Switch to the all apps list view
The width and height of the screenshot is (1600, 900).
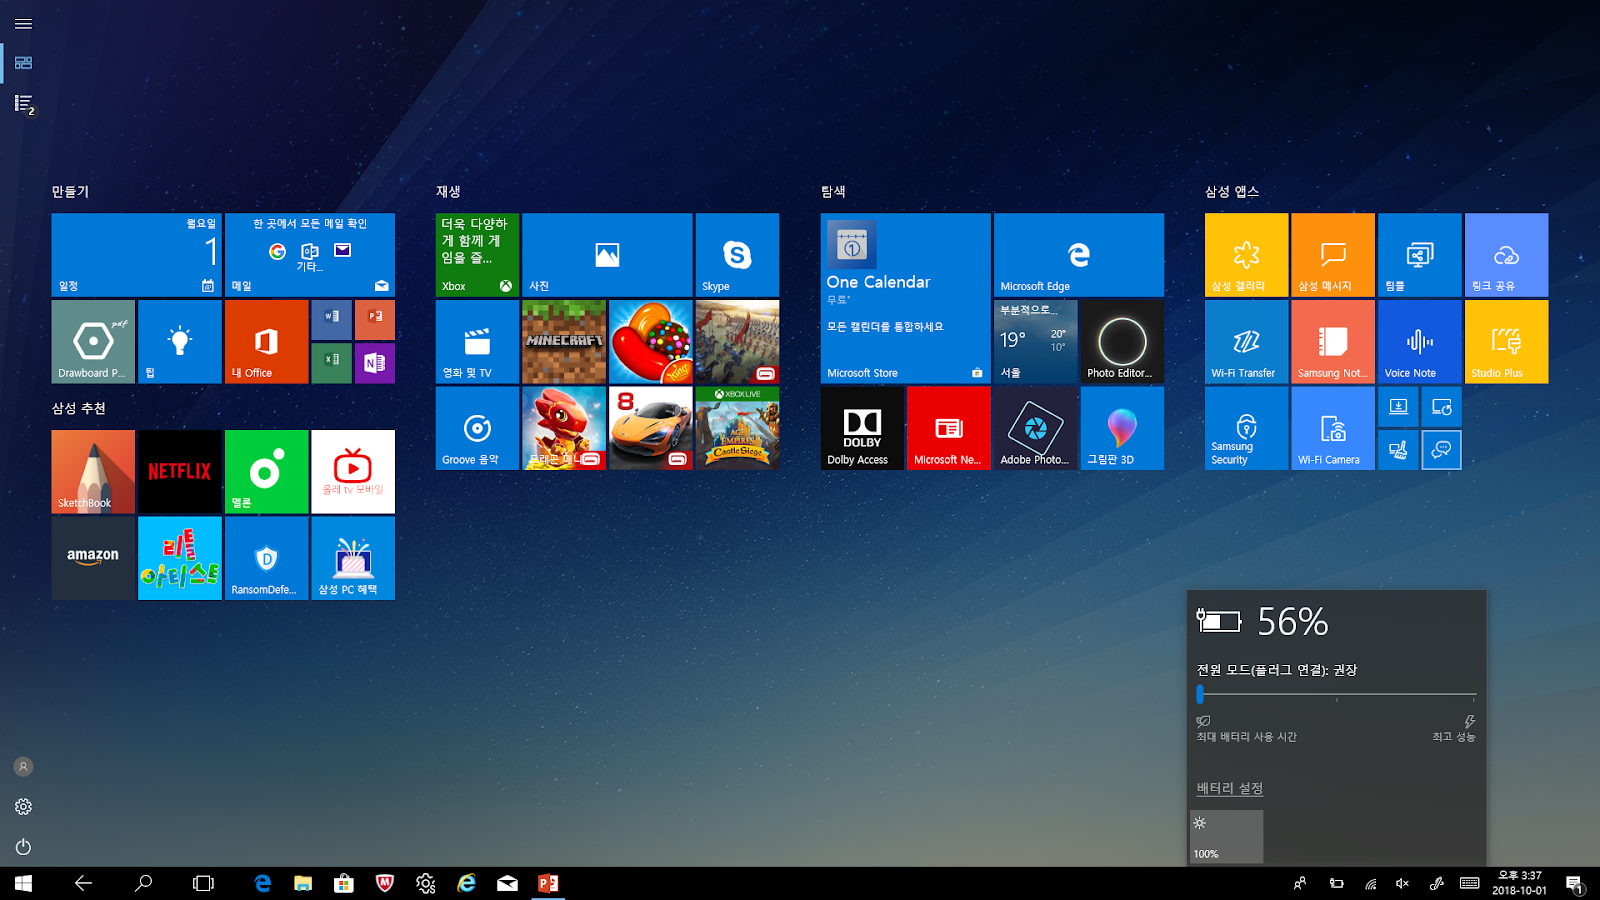coord(24,104)
